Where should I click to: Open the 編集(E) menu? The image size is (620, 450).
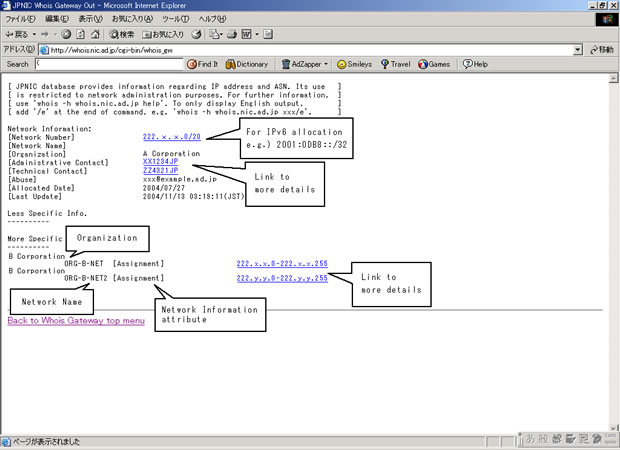pyautogui.click(x=57, y=19)
